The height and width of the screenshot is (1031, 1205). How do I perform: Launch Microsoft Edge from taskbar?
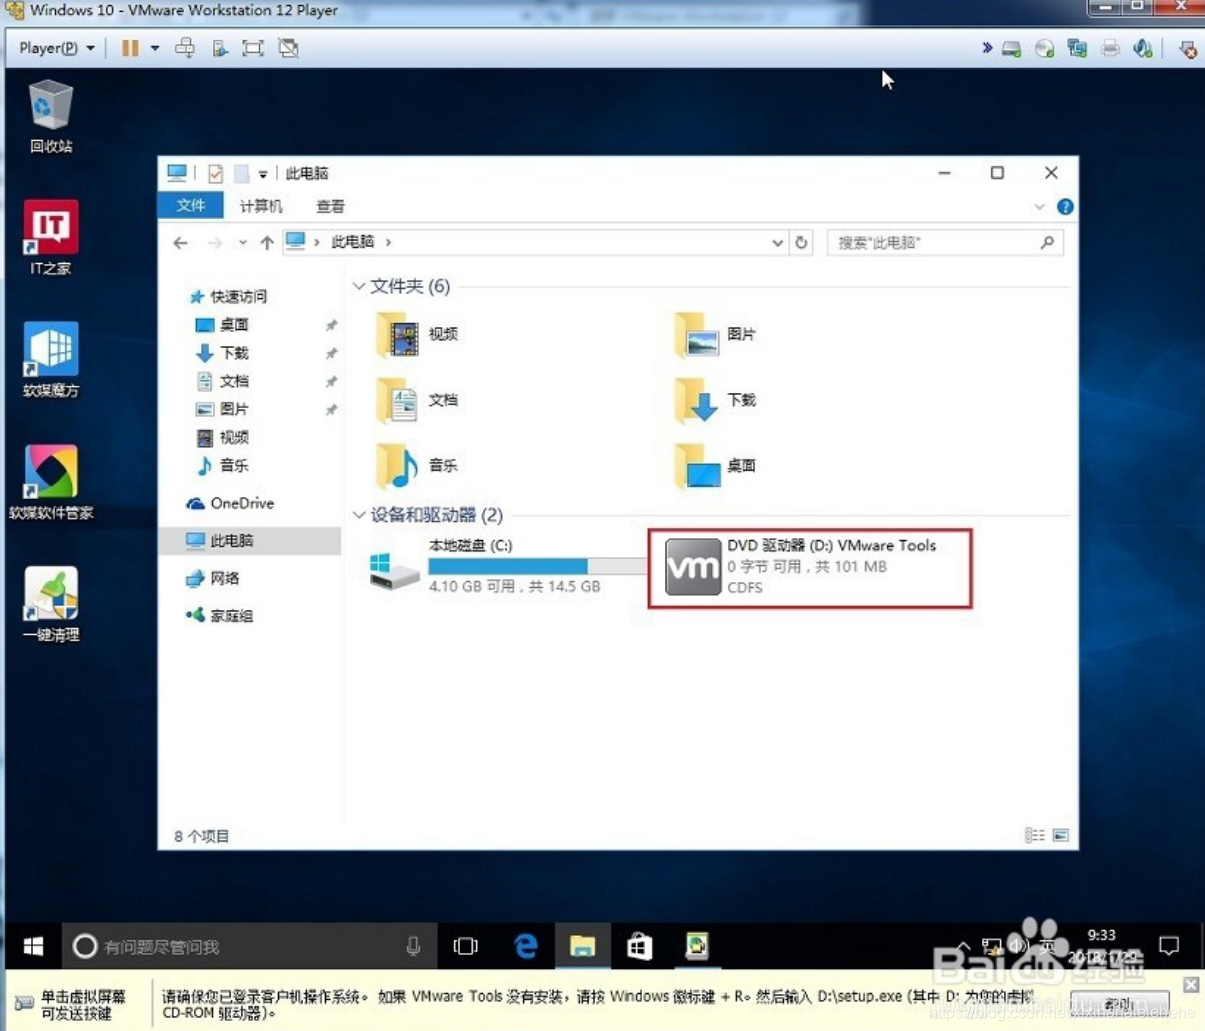[525, 946]
